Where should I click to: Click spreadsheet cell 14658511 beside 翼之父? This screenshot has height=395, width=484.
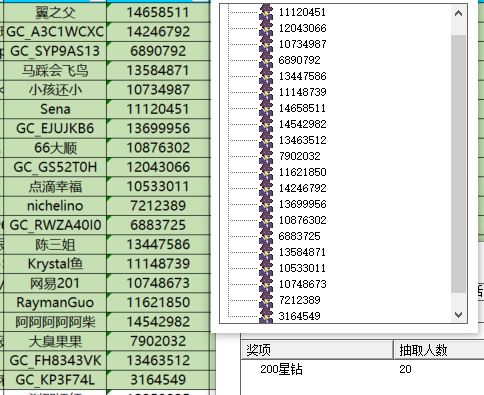(158, 13)
